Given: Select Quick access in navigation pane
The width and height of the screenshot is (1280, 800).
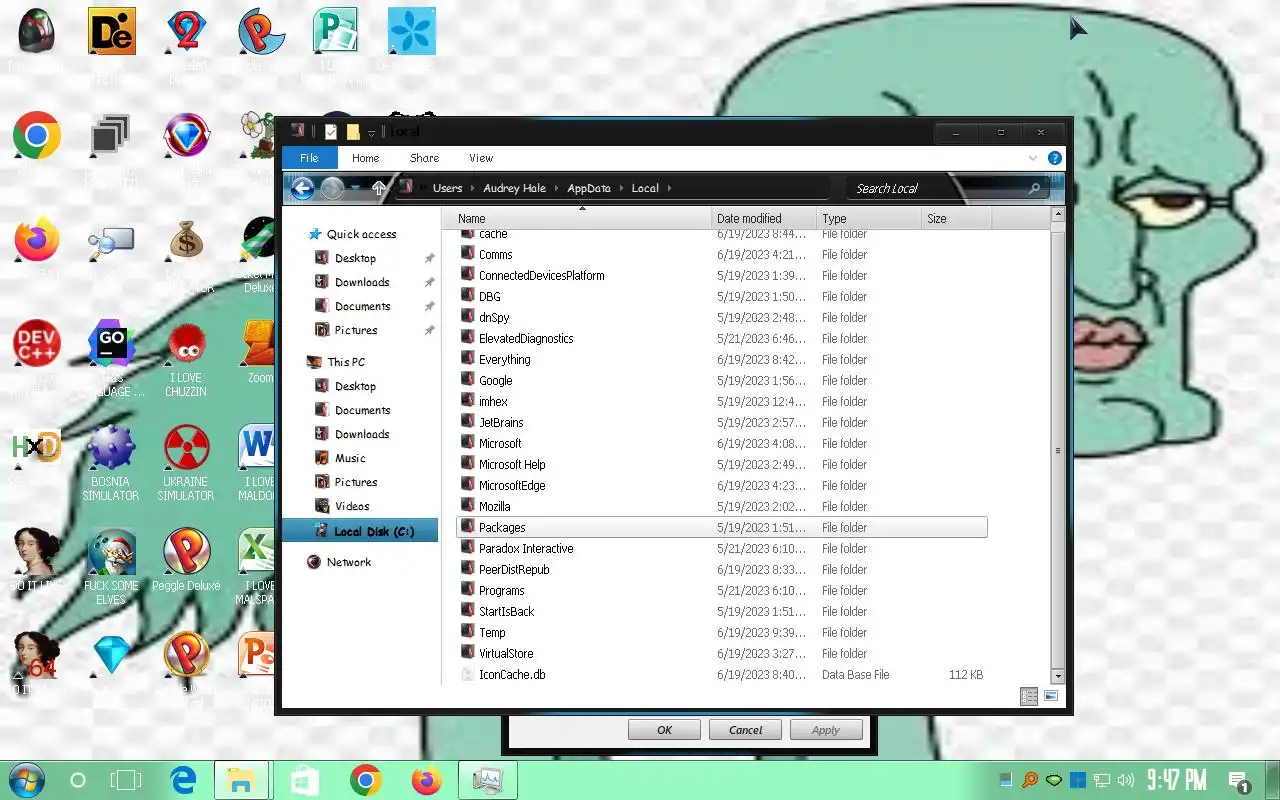Looking at the screenshot, I should coord(361,234).
